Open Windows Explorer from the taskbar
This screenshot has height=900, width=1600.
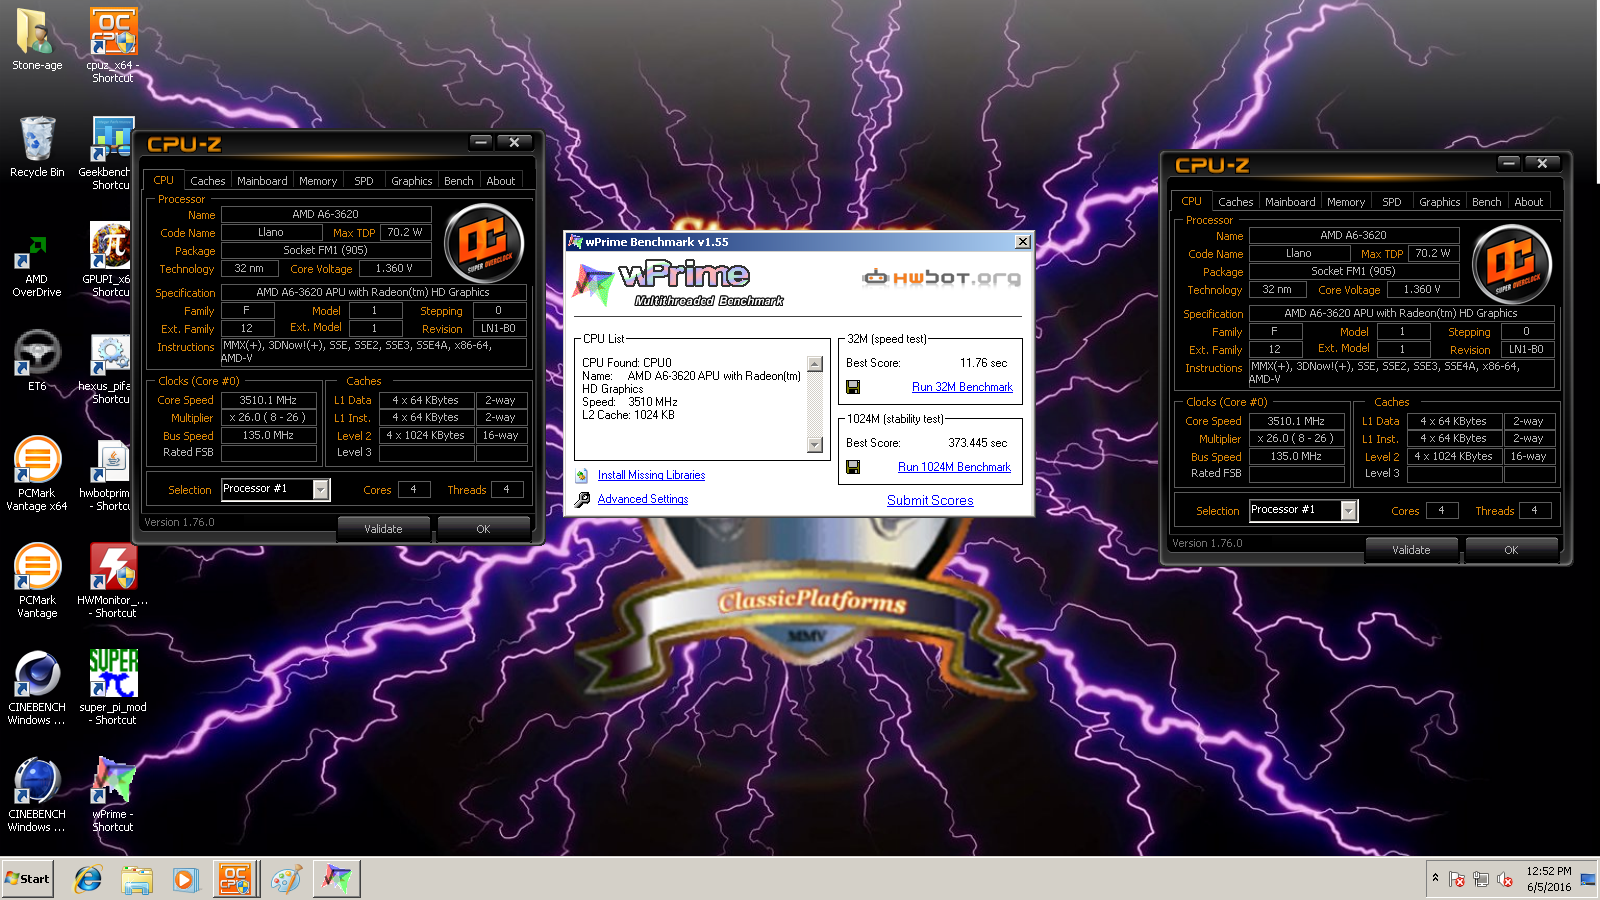click(137, 879)
